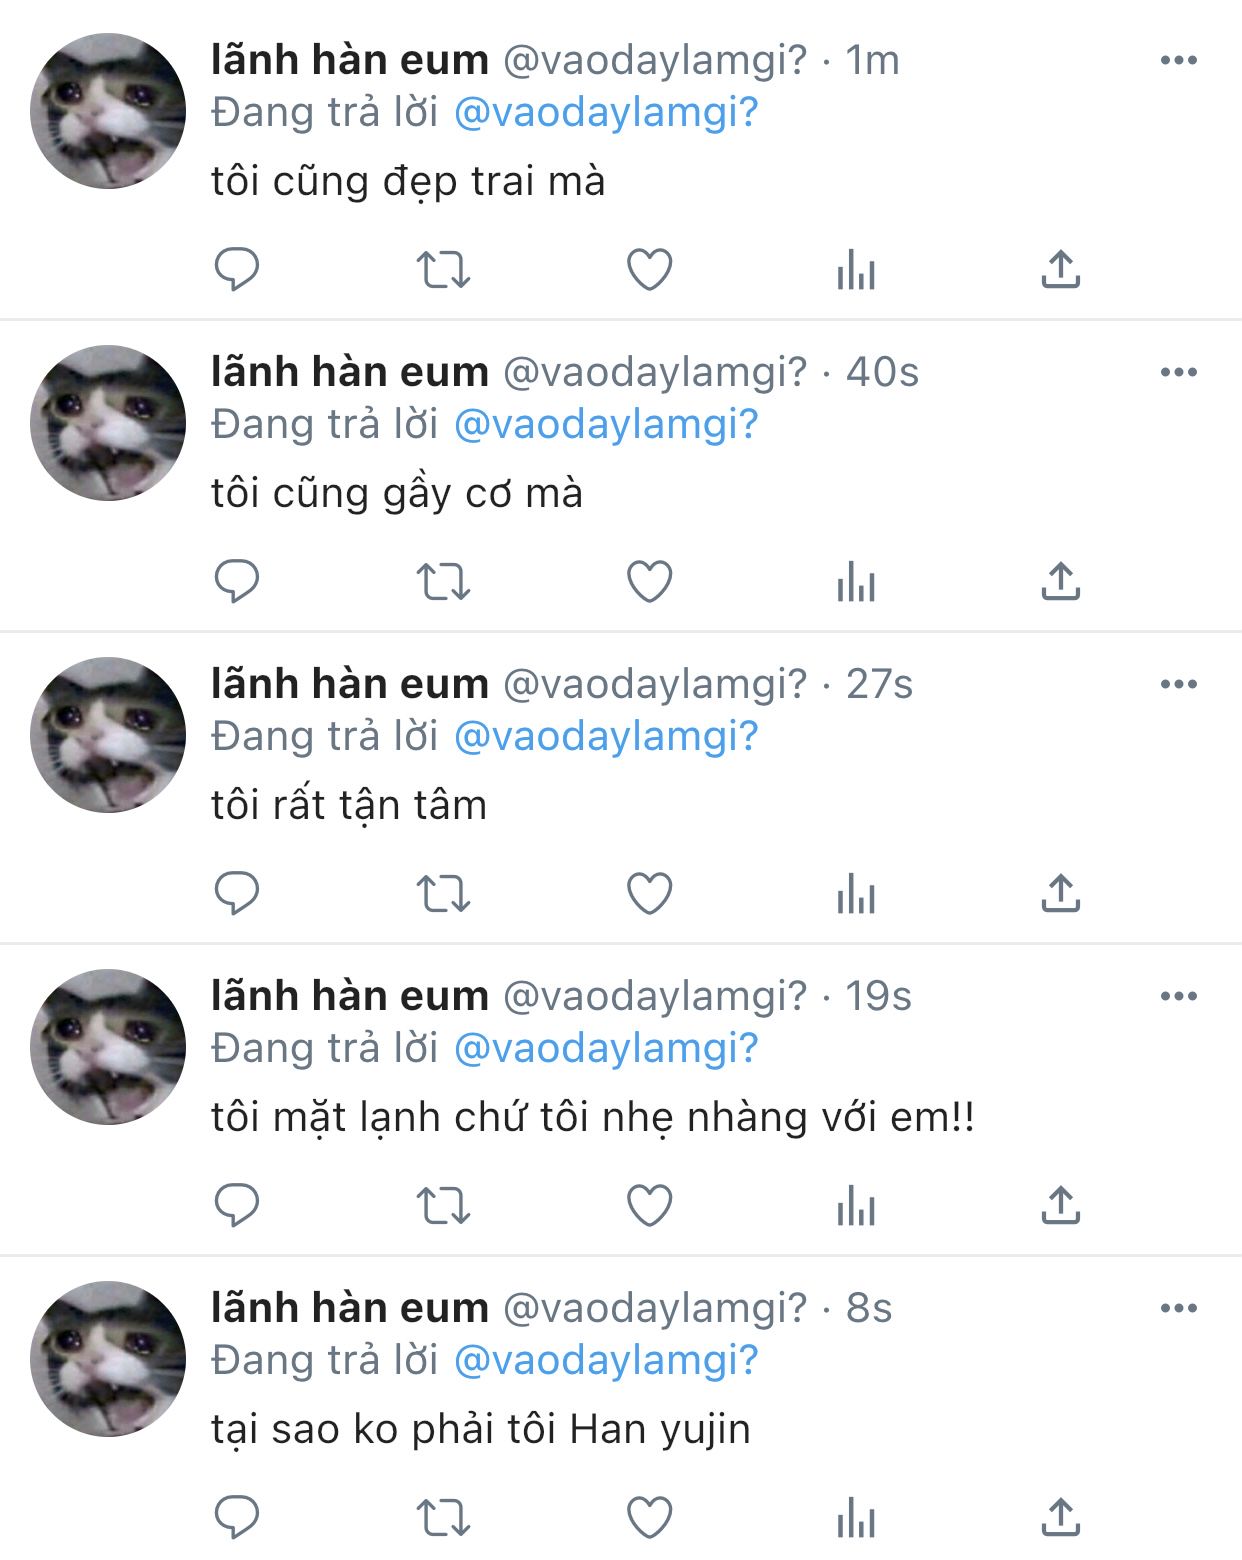This screenshot has height=1560, width=1242.
Task: Retweet the "tôi mặt lạnh chứ tôi nhẹ nhàng" tweet
Action: pos(443,1205)
